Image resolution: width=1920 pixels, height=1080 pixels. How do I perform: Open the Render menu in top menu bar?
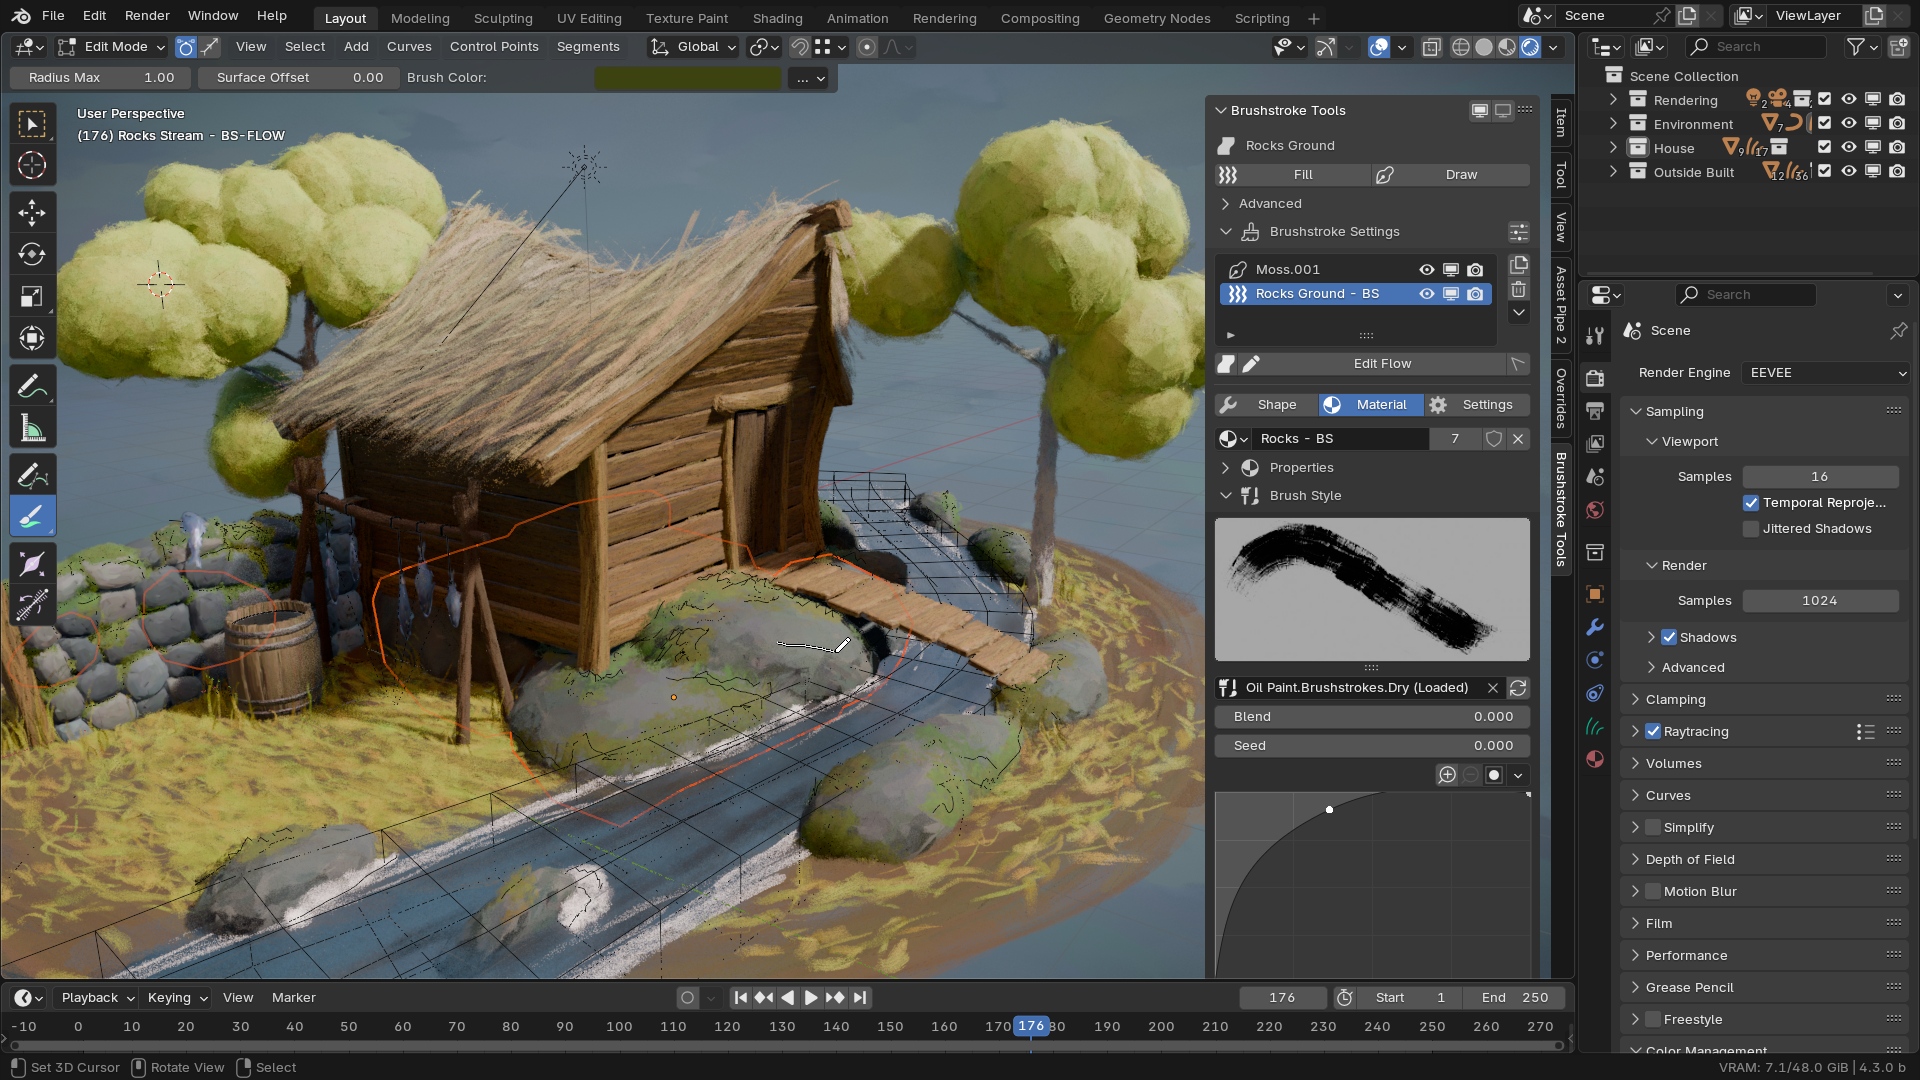(146, 17)
